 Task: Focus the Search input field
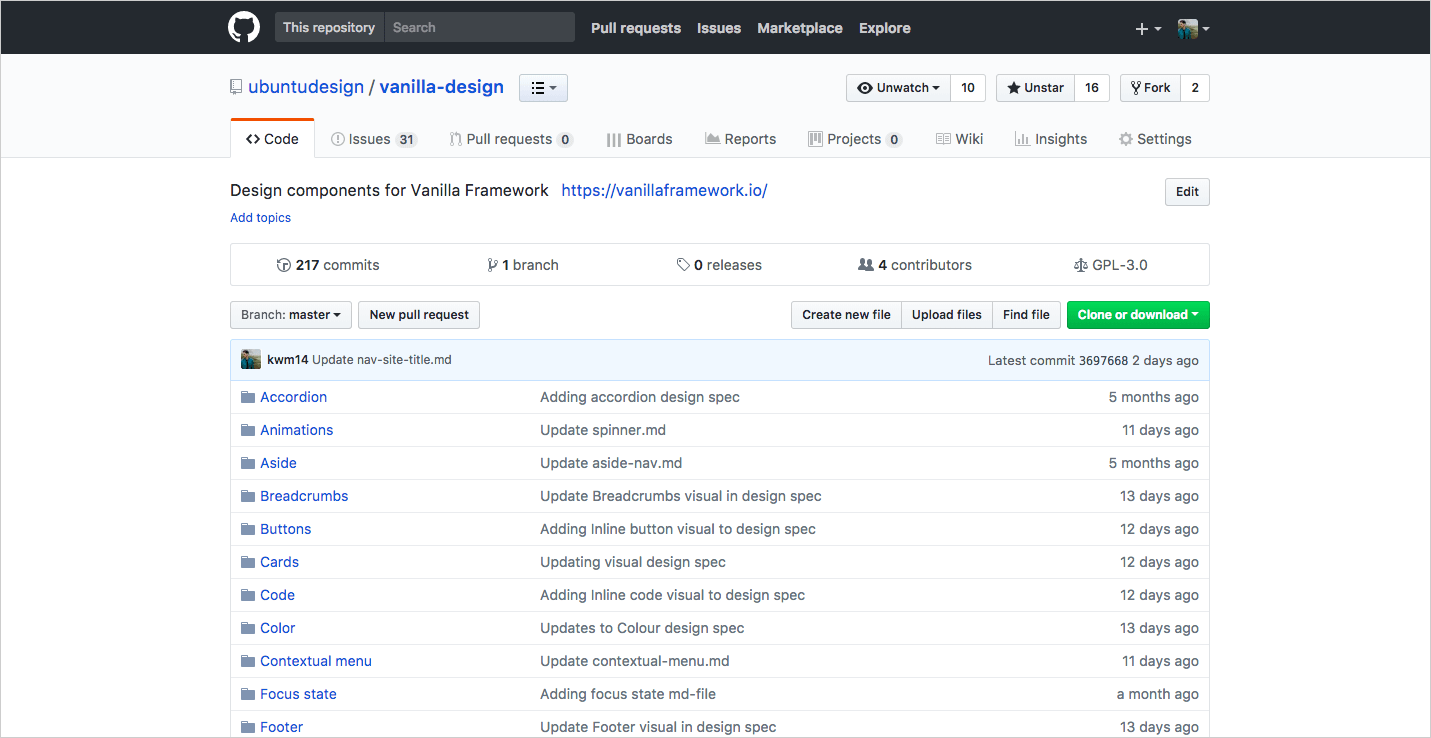pos(480,27)
